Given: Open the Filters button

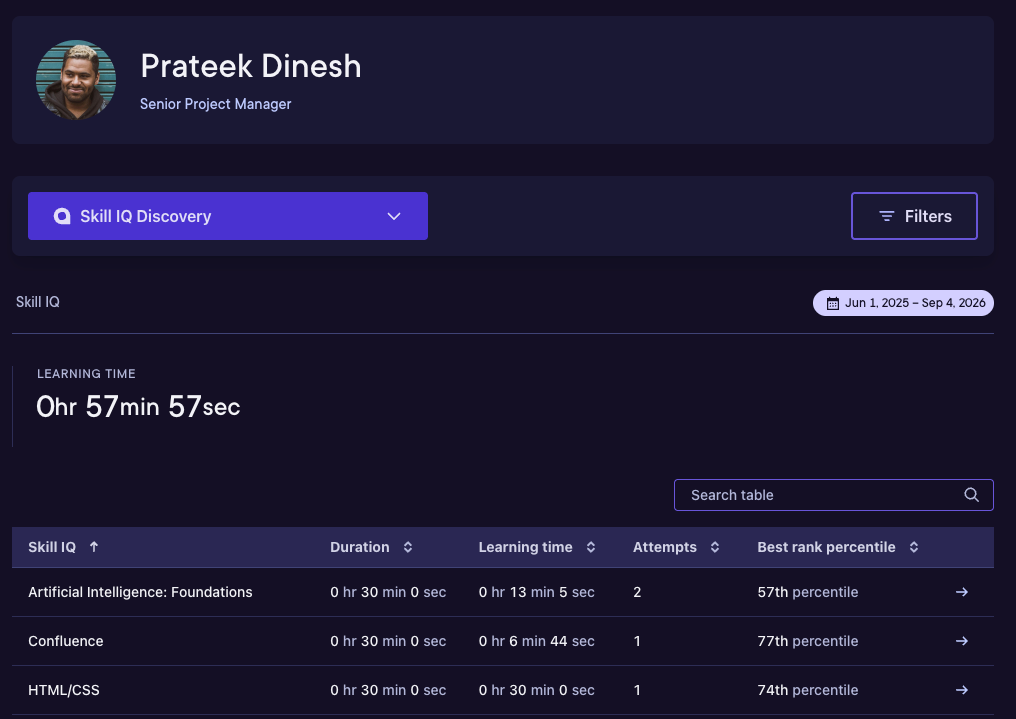Looking at the screenshot, I should click(914, 216).
